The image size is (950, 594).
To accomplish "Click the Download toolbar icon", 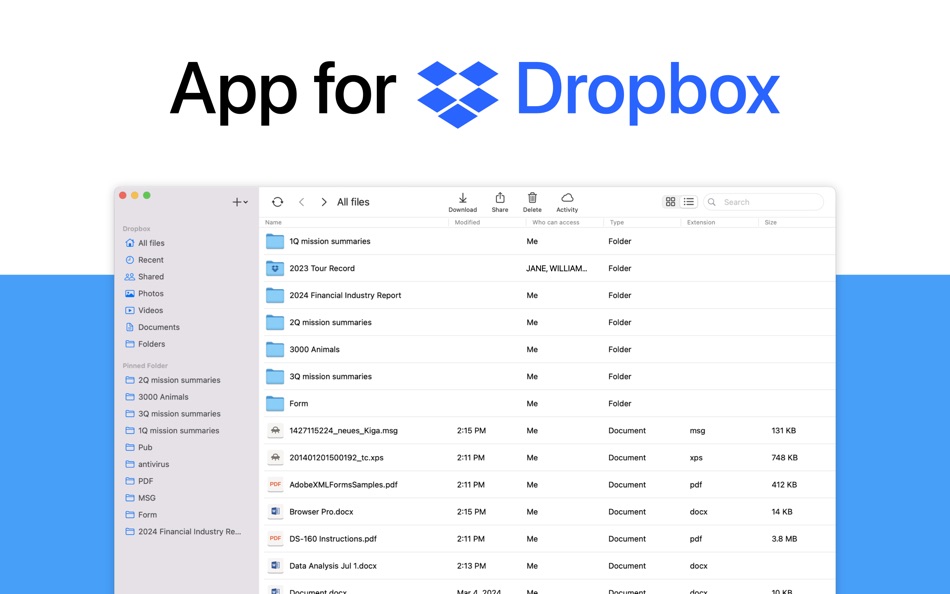I will (462, 202).
